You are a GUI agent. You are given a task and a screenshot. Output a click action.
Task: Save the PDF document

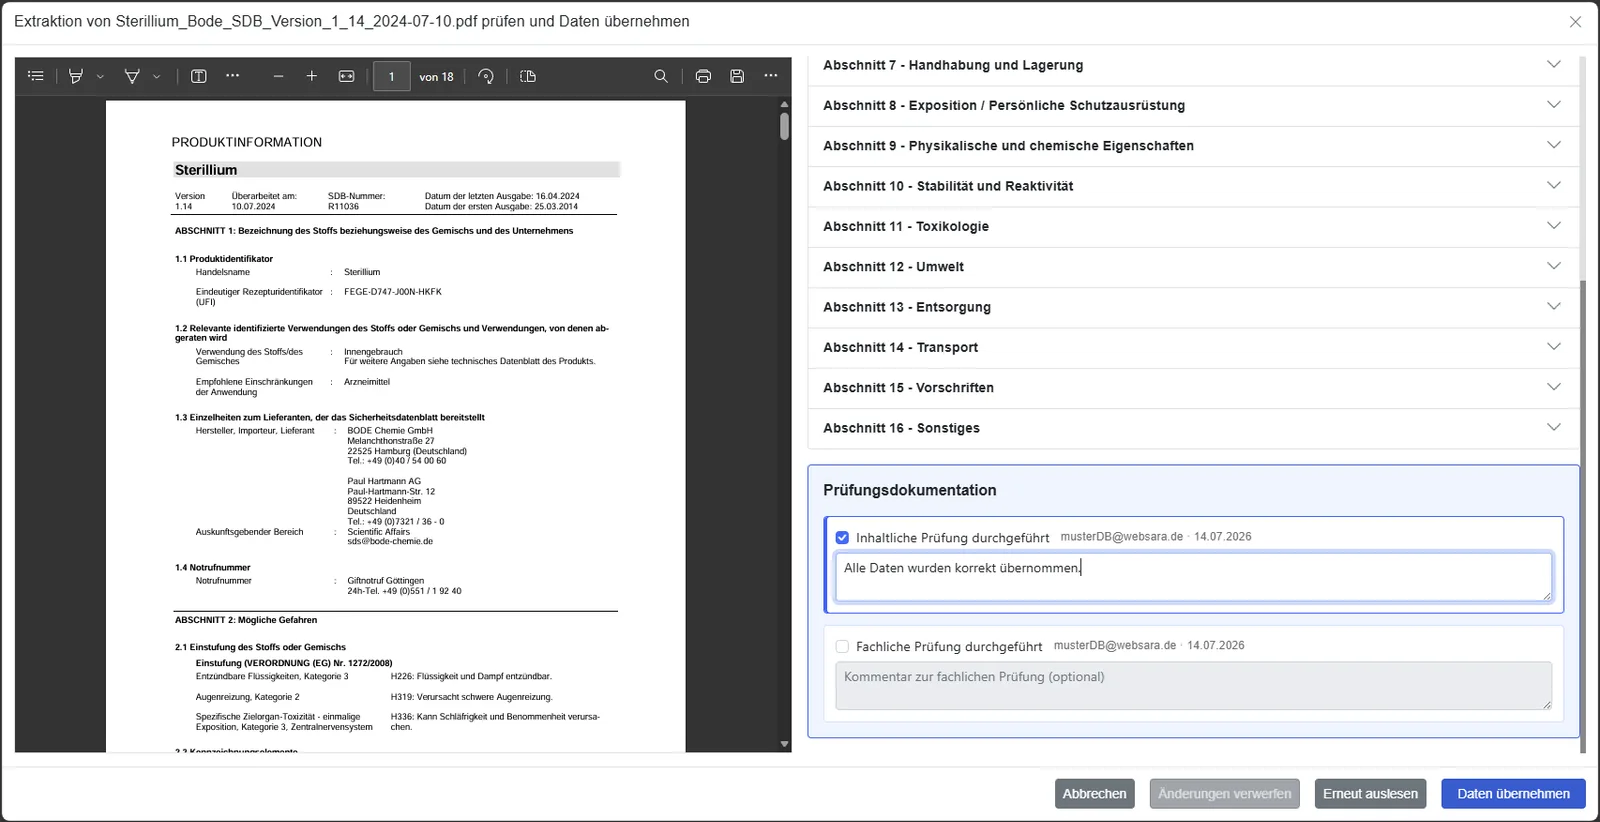click(737, 76)
